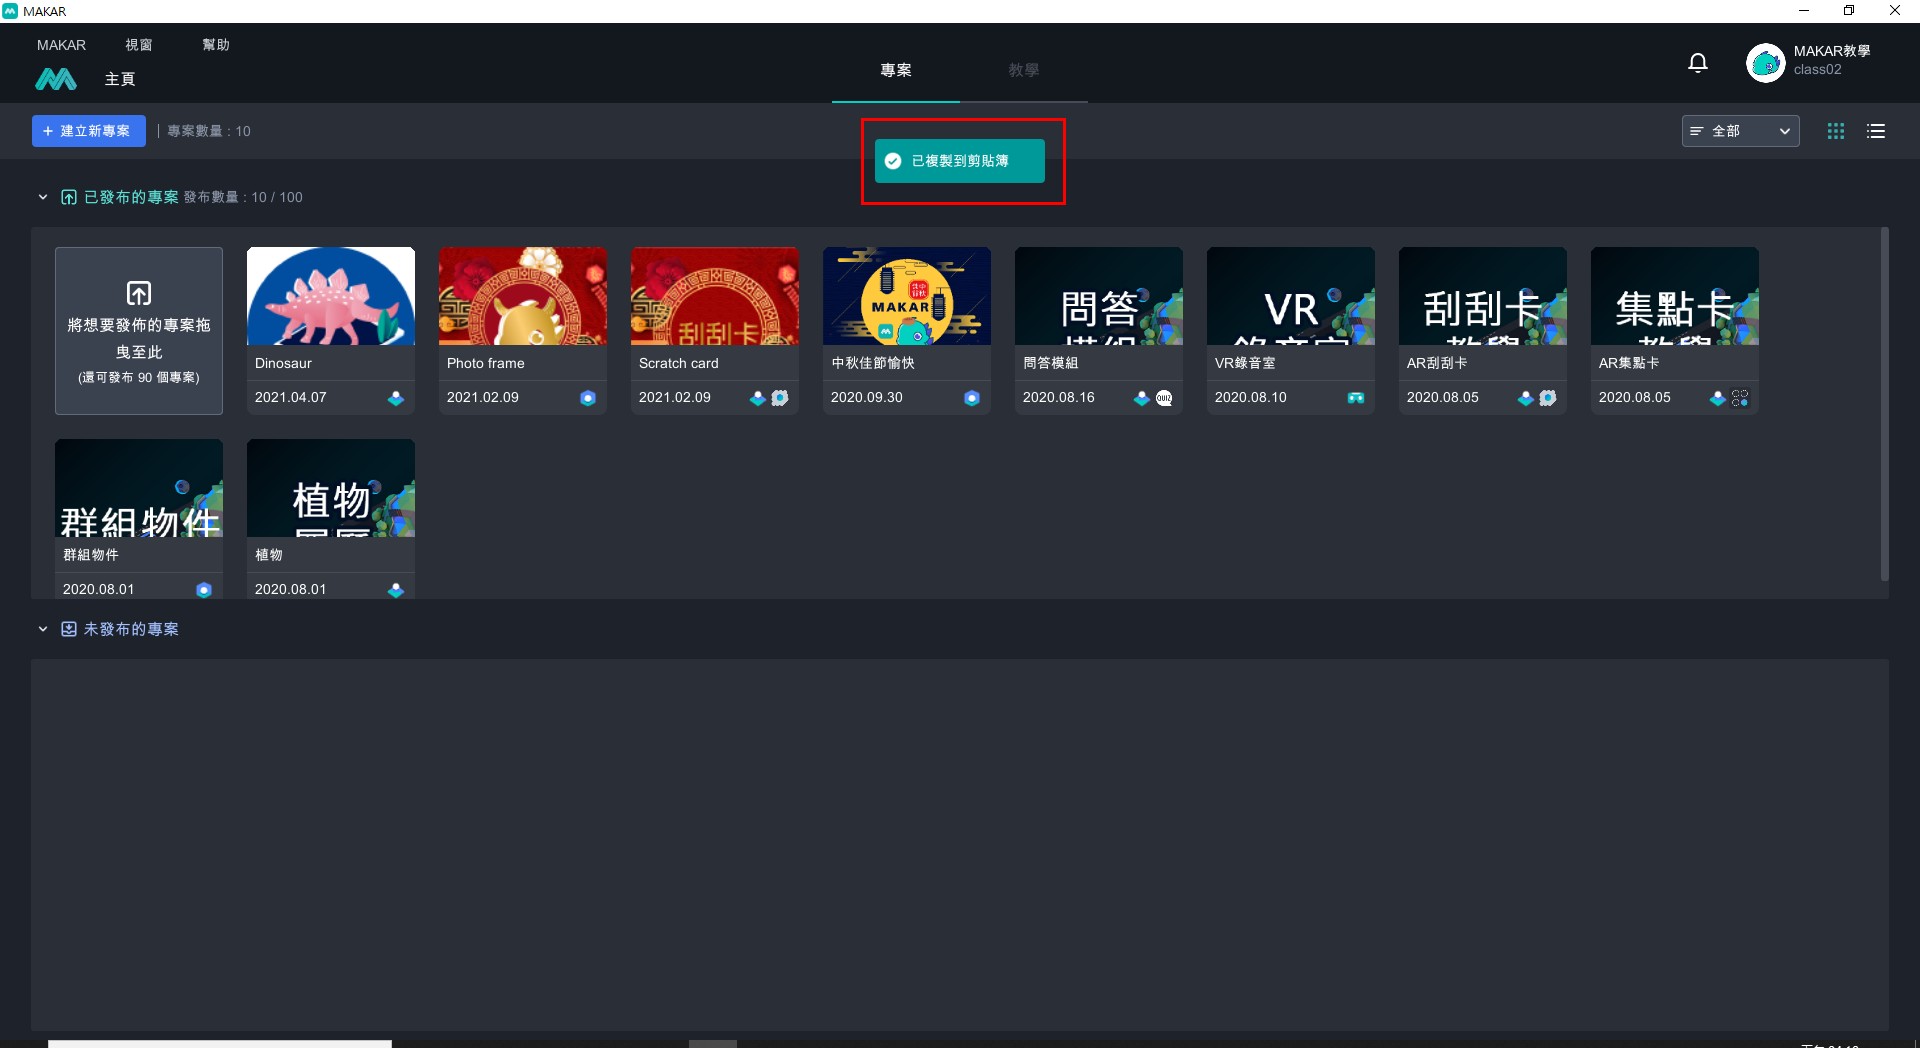
Task: Open the 全部 filter dropdown
Action: tap(1740, 131)
